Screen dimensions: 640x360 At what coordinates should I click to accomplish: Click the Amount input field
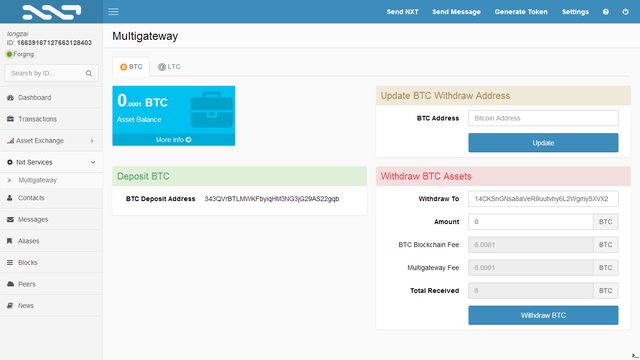(531, 222)
